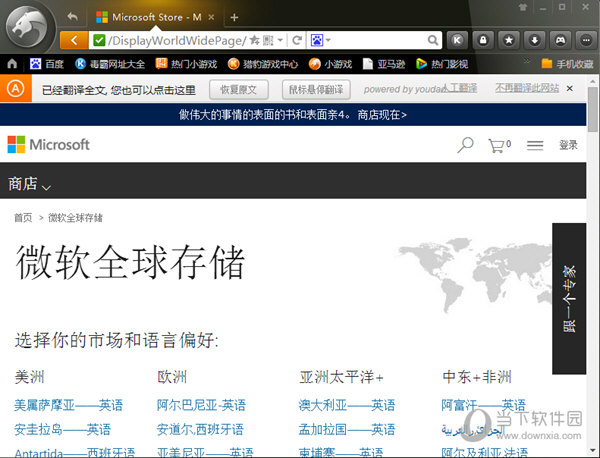600x458 pixels.
Task: Select 孟加拉国——英语 link
Action: pyautogui.click(x=347, y=429)
